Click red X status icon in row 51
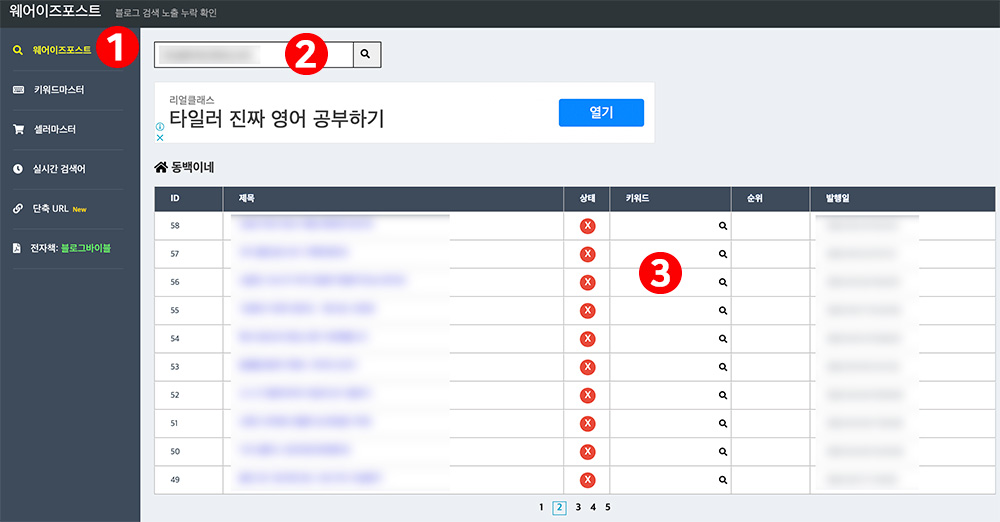Image resolution: width=1000 pixels, height=522 pixels. click(587, 423)
